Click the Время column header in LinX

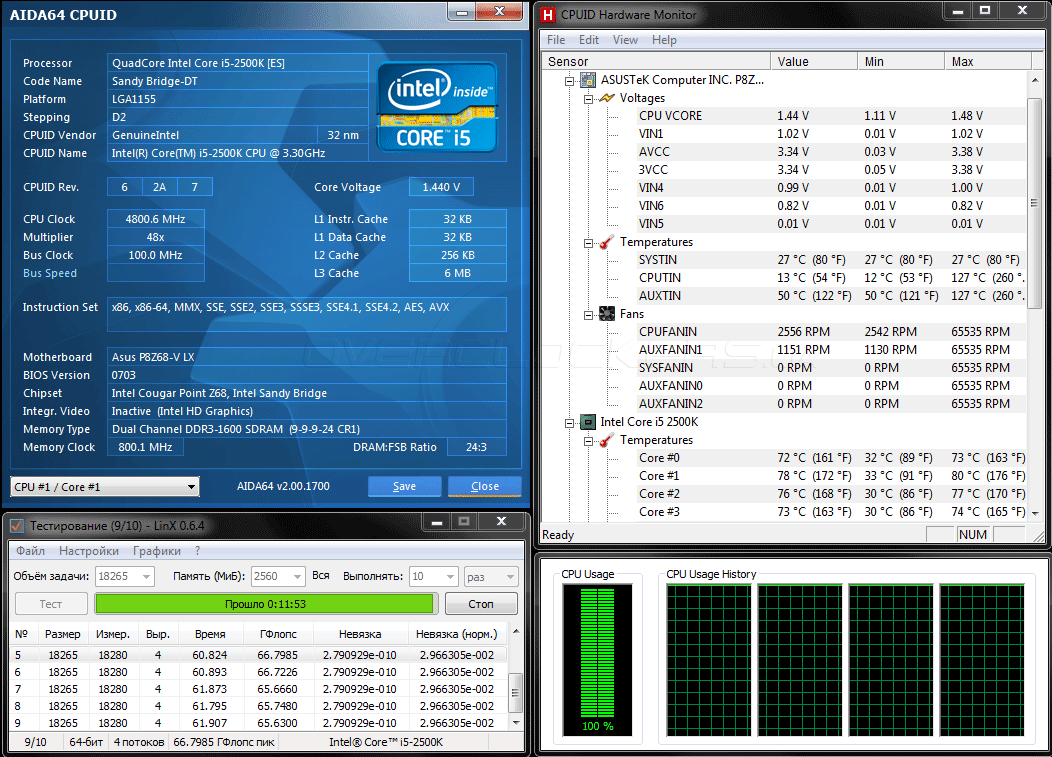210,634
